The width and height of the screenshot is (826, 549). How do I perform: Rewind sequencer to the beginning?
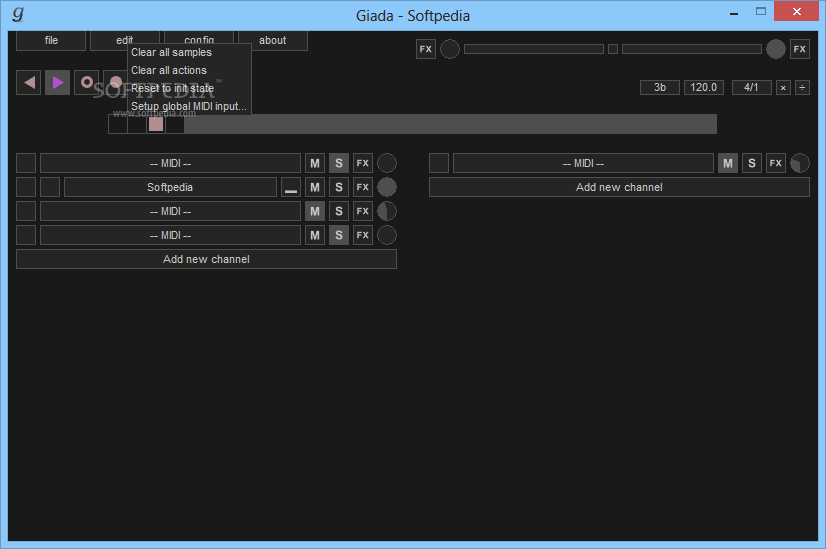tap(29, 83)
